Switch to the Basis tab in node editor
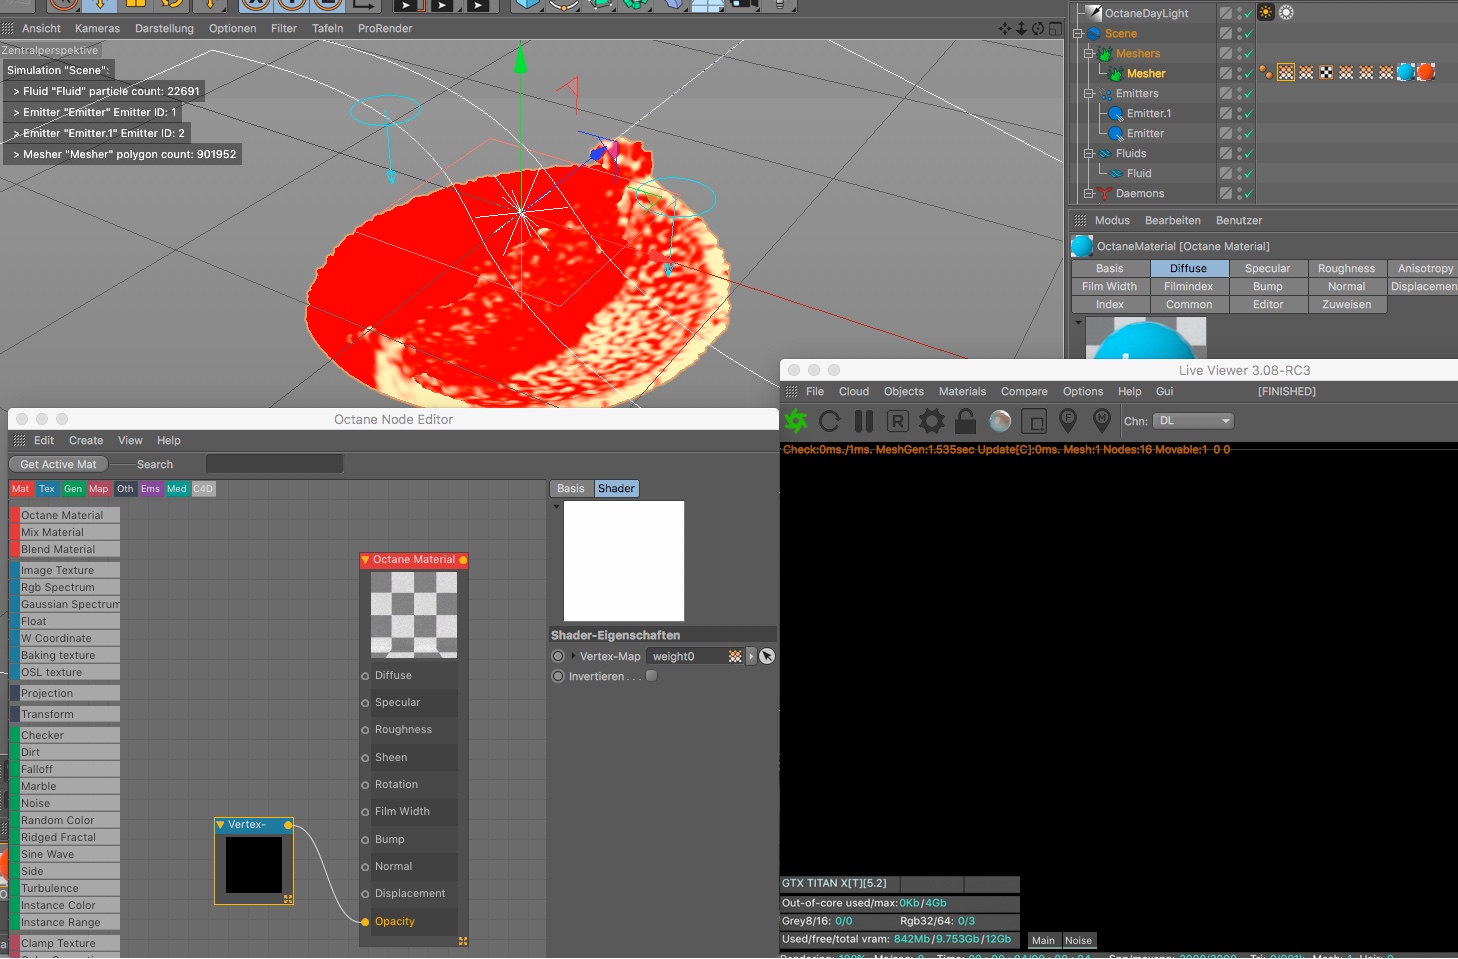1458x959 pixels. click(571, 489)
